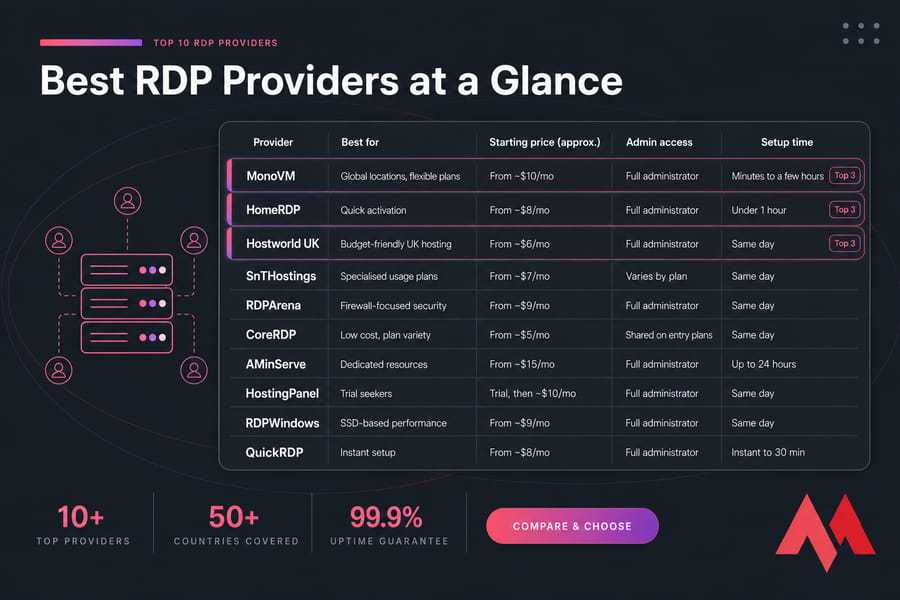The height and width of the screenshot is (600, 900).
Task: Click 'Dedicated resources' cell
Action: (384, 364)
